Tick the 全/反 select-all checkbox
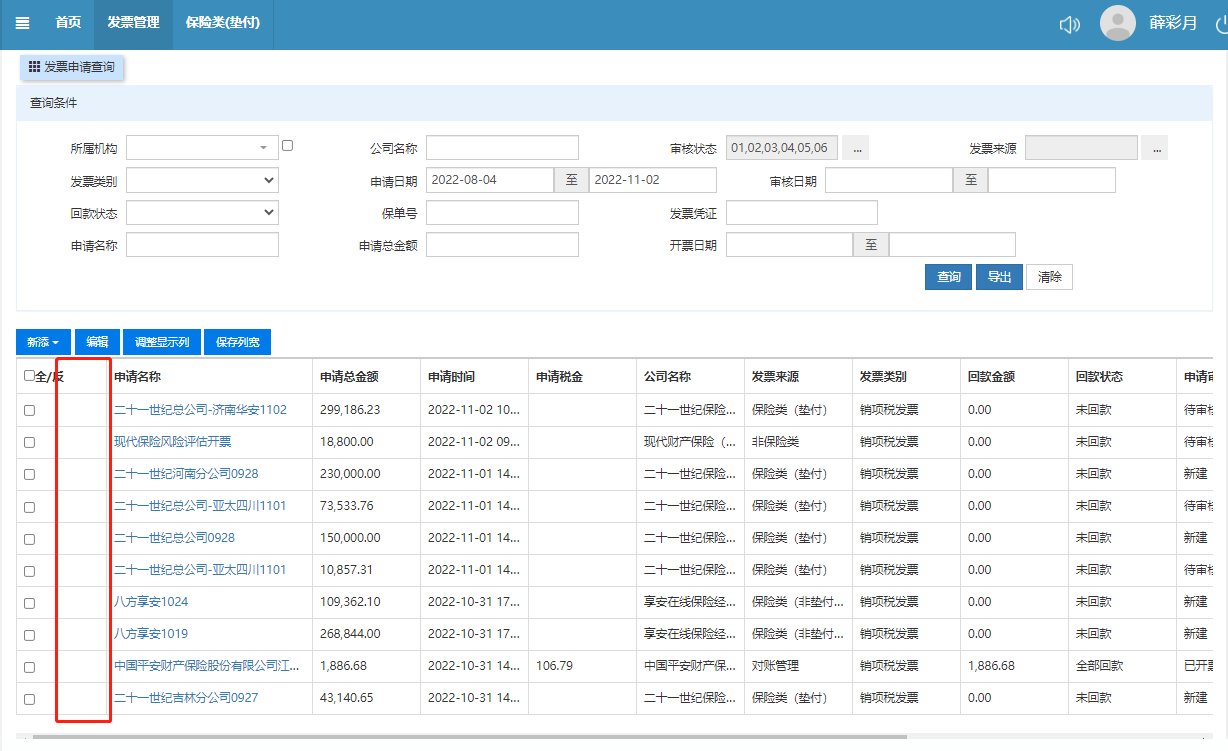1228x751 pixels. pos(29,376)
